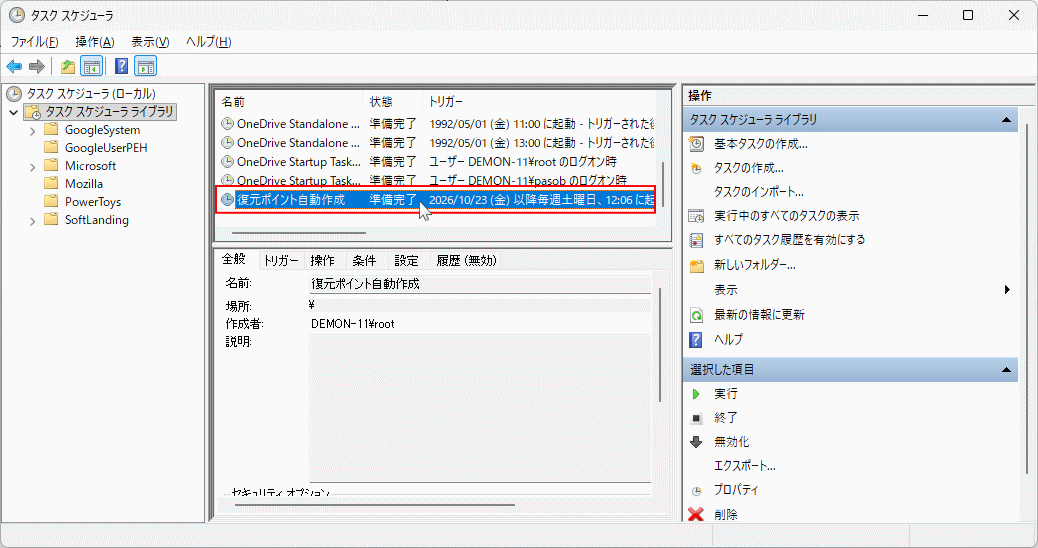The image size is (1038, 548).
Task: Toggle the action pane toolbar icon
Action: (146, 66)
